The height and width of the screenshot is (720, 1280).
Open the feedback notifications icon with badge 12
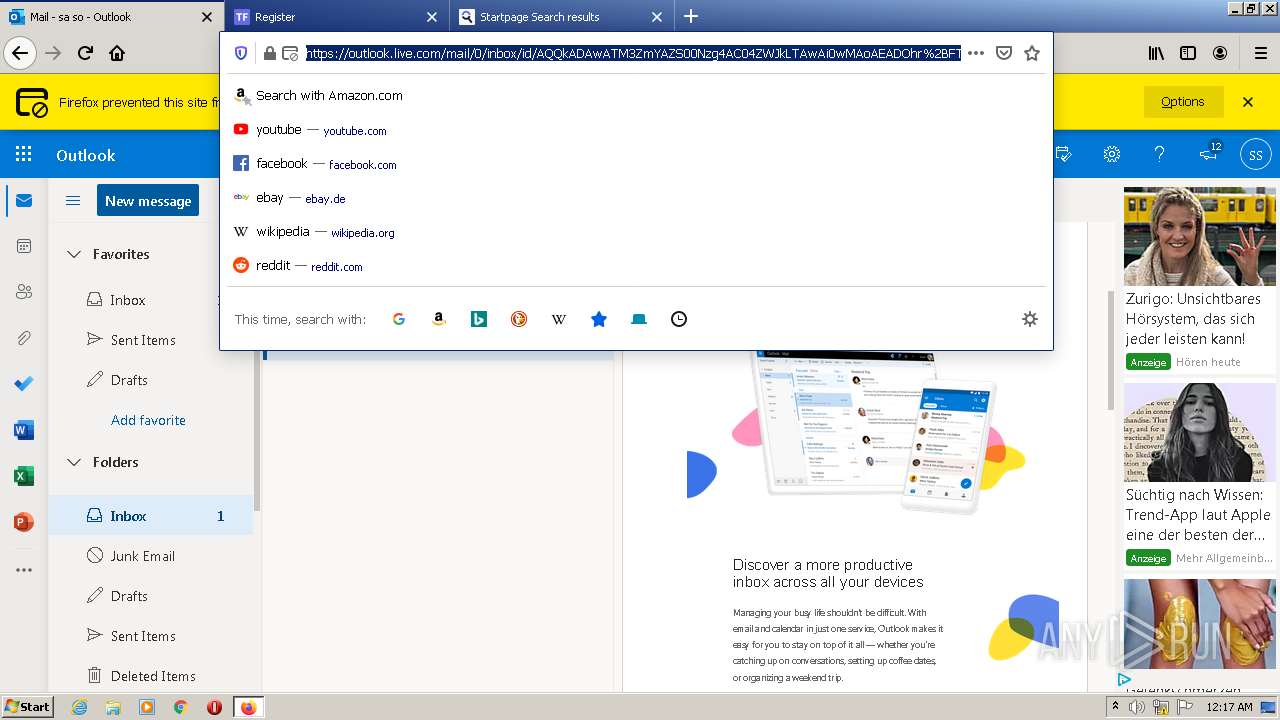(x=1210, y=153)
